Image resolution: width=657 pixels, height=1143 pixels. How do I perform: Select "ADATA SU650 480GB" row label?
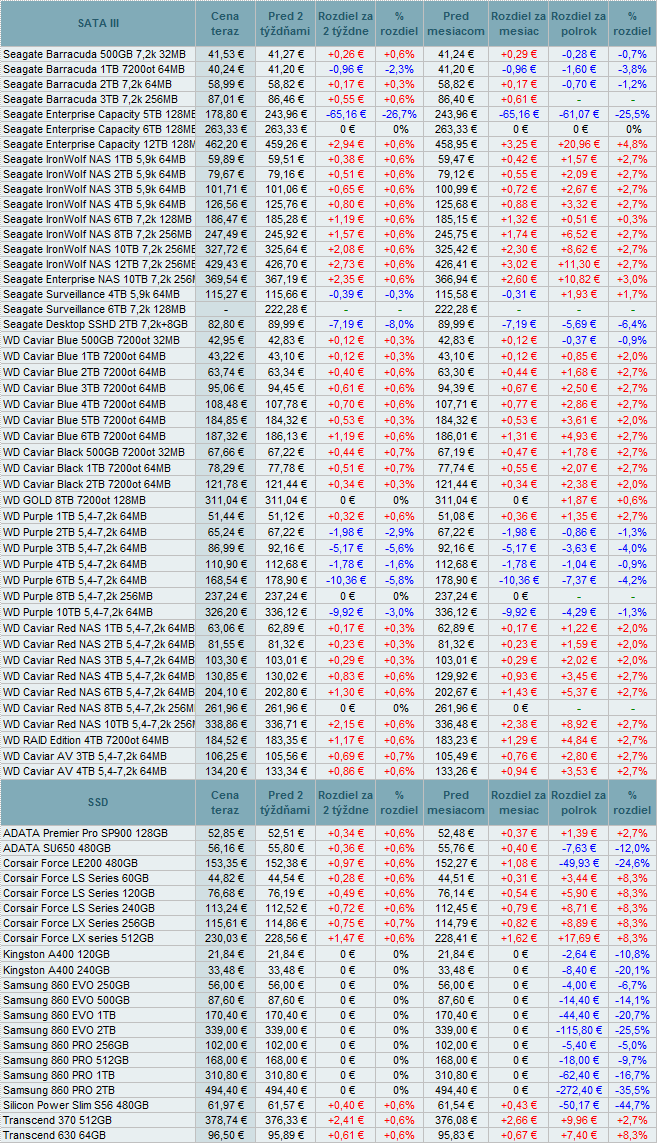[x=57, y=848]
